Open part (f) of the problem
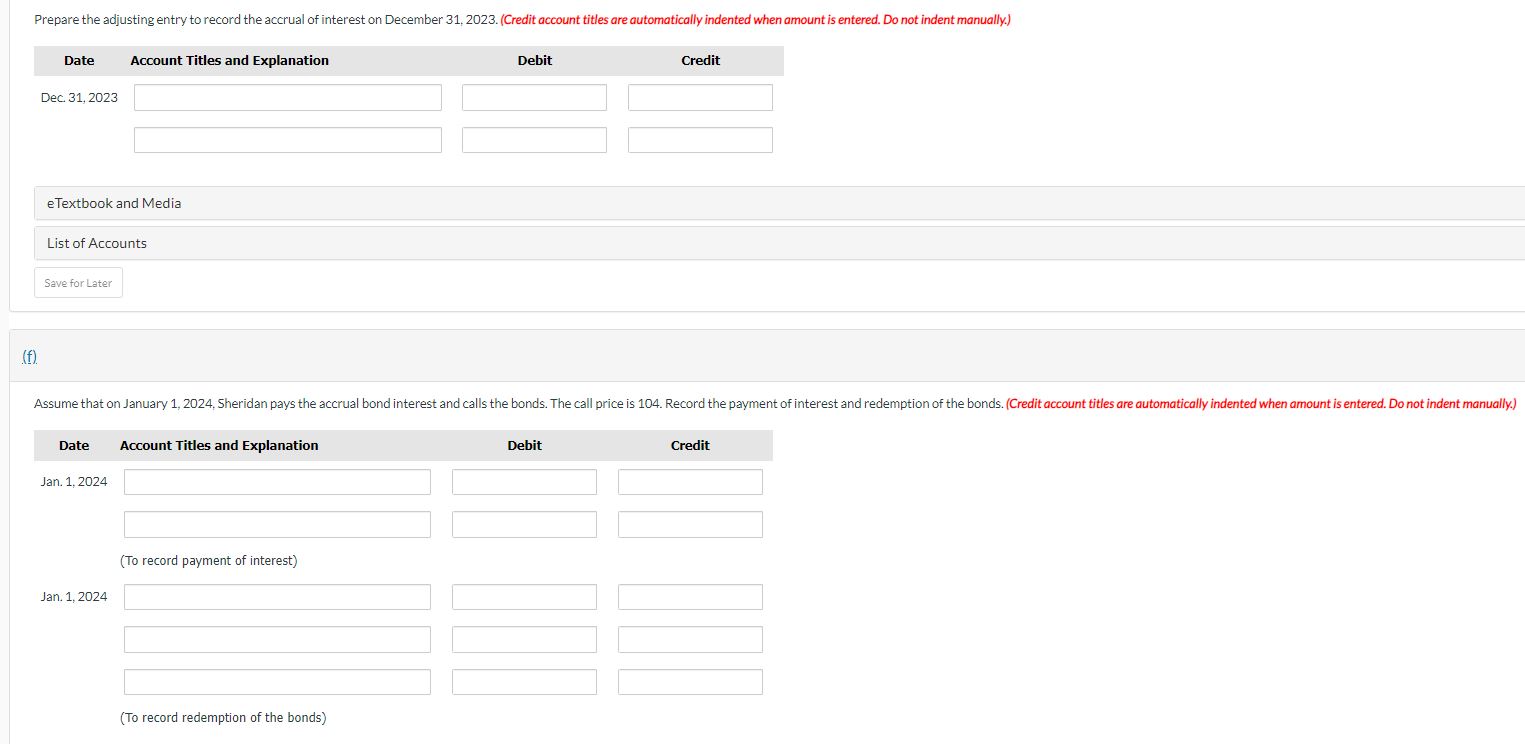The height and width of the screenshot is (744, 1525). click(x=29, y=356)
